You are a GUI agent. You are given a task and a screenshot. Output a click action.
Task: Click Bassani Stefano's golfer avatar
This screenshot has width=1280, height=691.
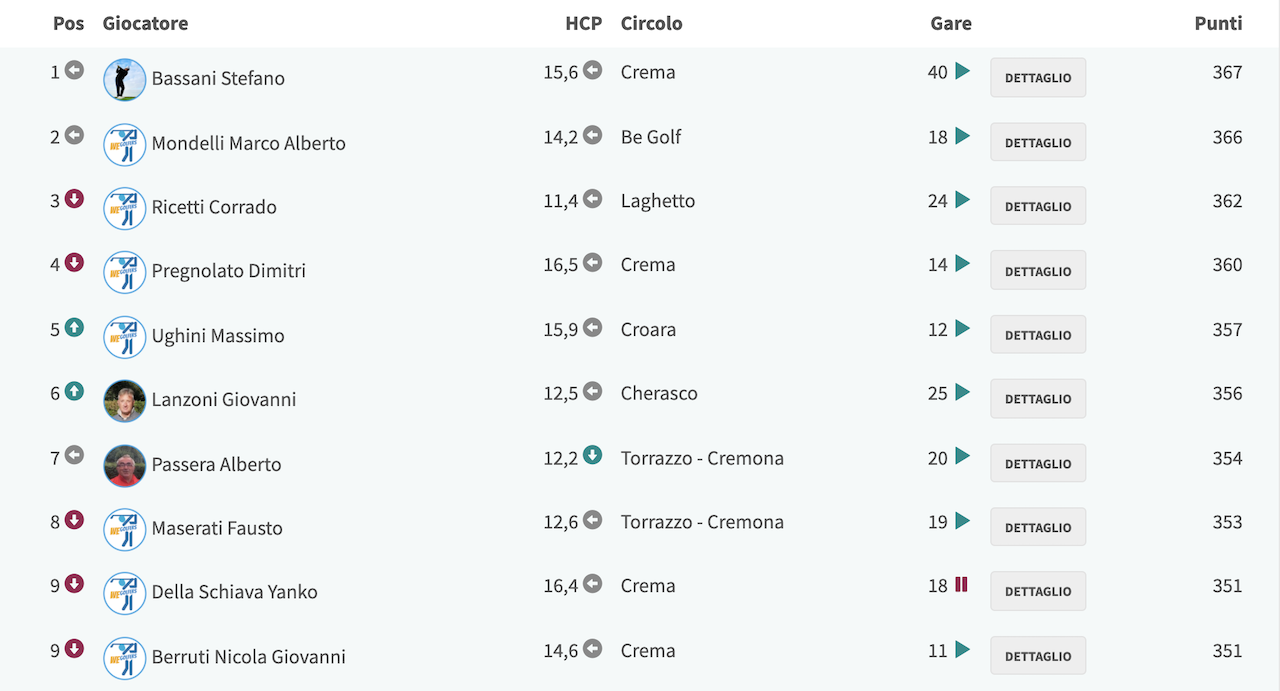click(x=125, y=79)
